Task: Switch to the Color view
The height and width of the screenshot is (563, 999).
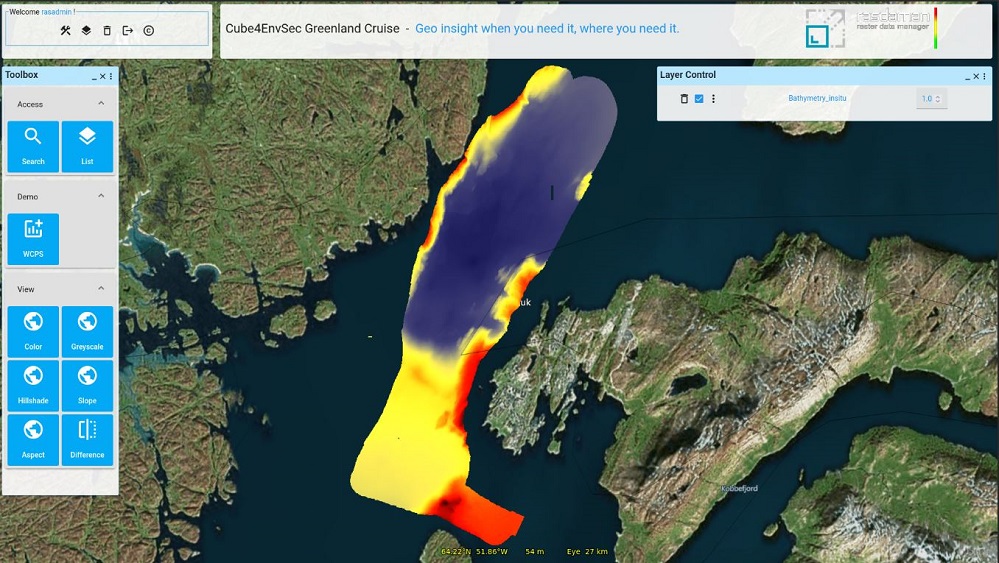Action: [33, 331]
